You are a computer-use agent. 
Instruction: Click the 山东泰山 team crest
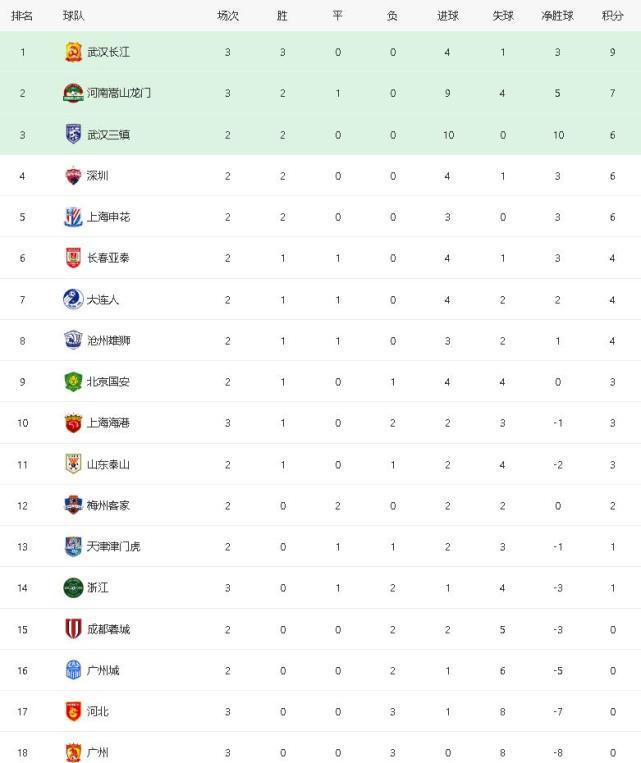coord(73,464)
